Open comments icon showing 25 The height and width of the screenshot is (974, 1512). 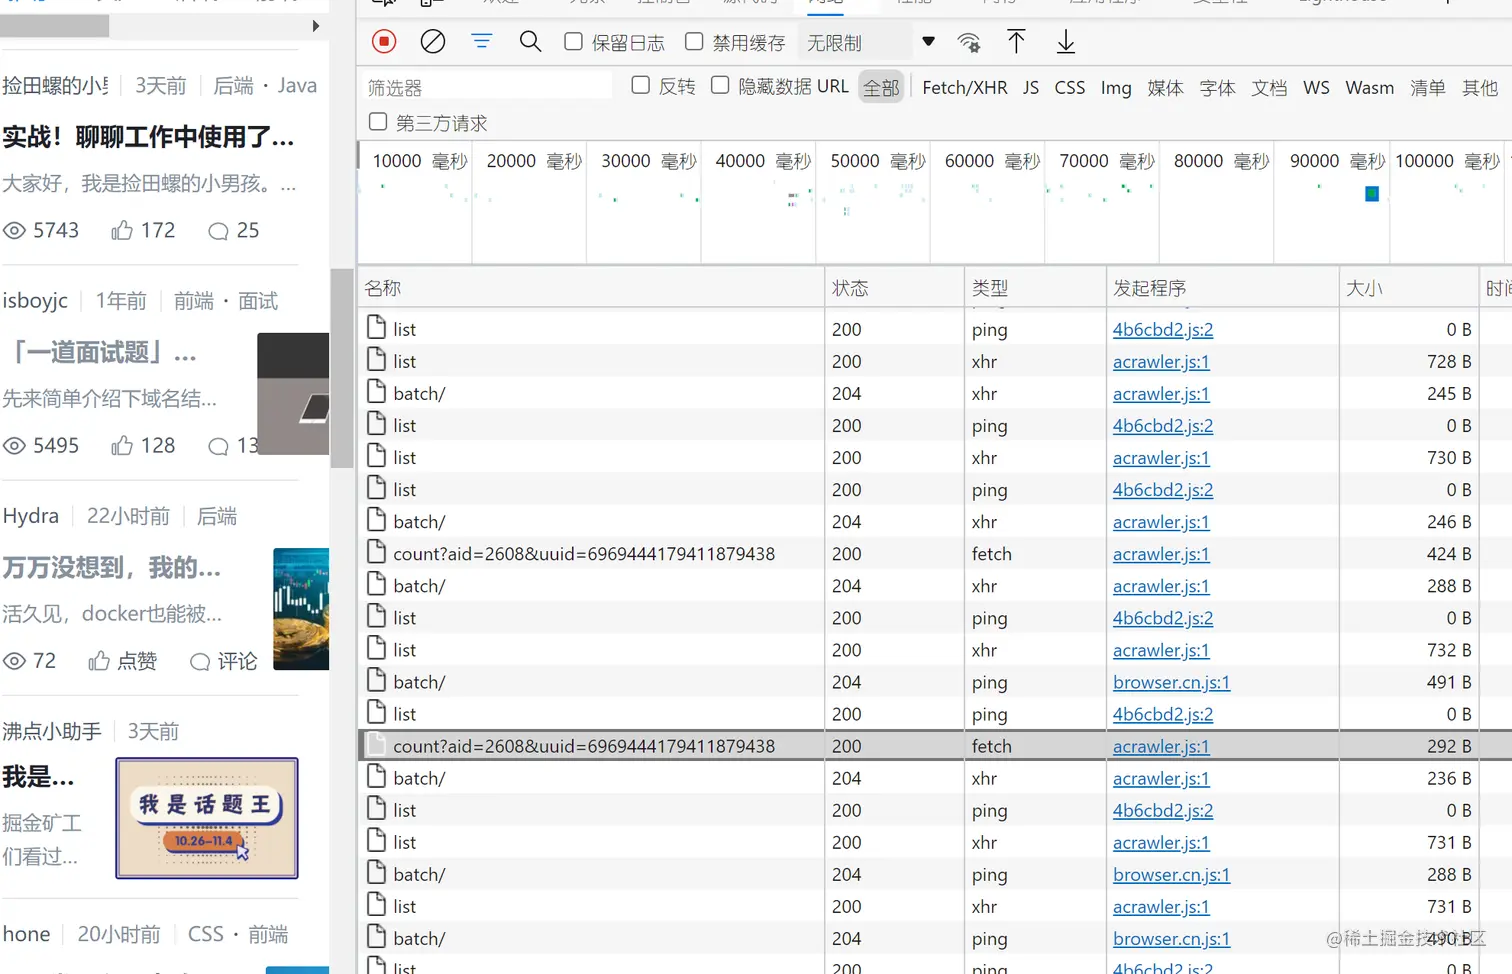[218, 231]
